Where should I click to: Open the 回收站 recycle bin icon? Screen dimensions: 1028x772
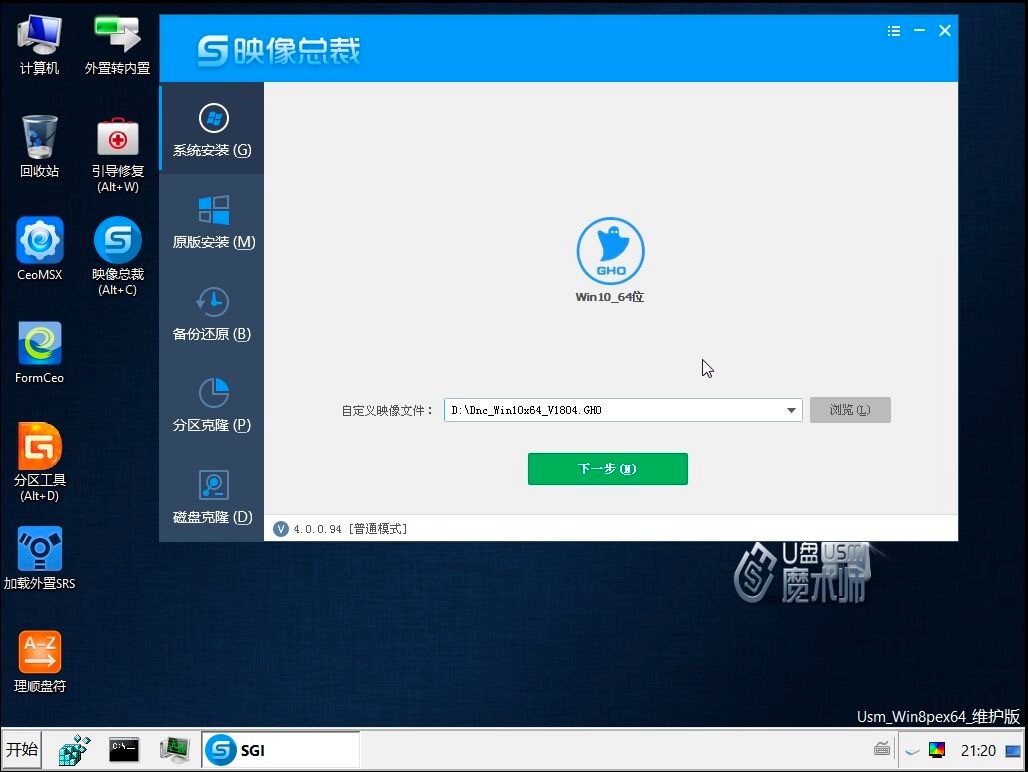pyautogui.click(x=39, y=146)
